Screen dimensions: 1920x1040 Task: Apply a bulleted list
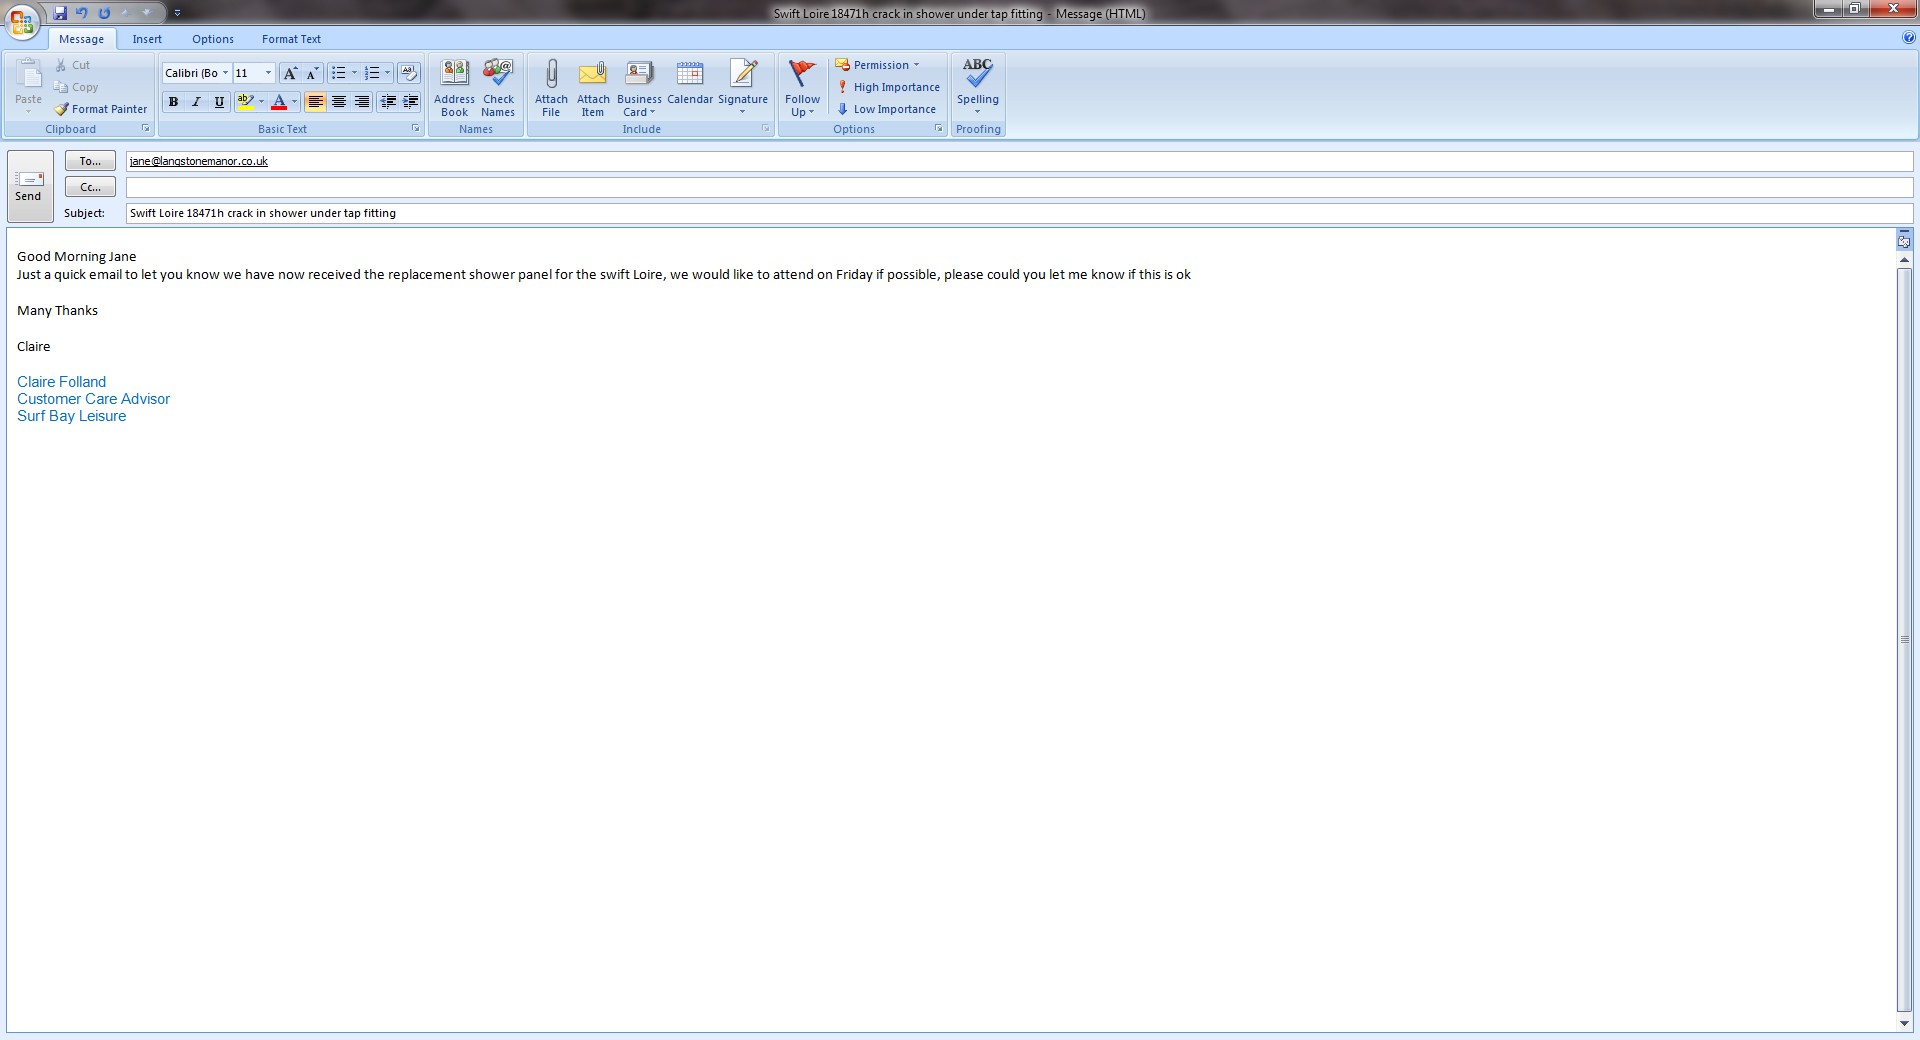(339, 73)
